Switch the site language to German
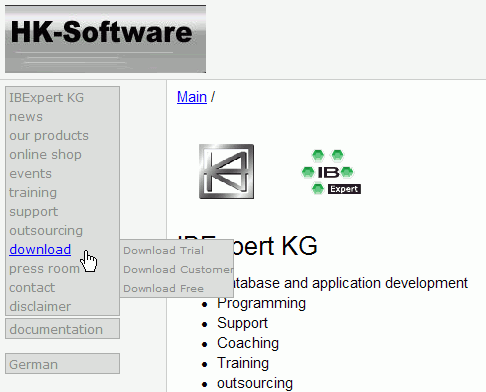 pos(62,364)
